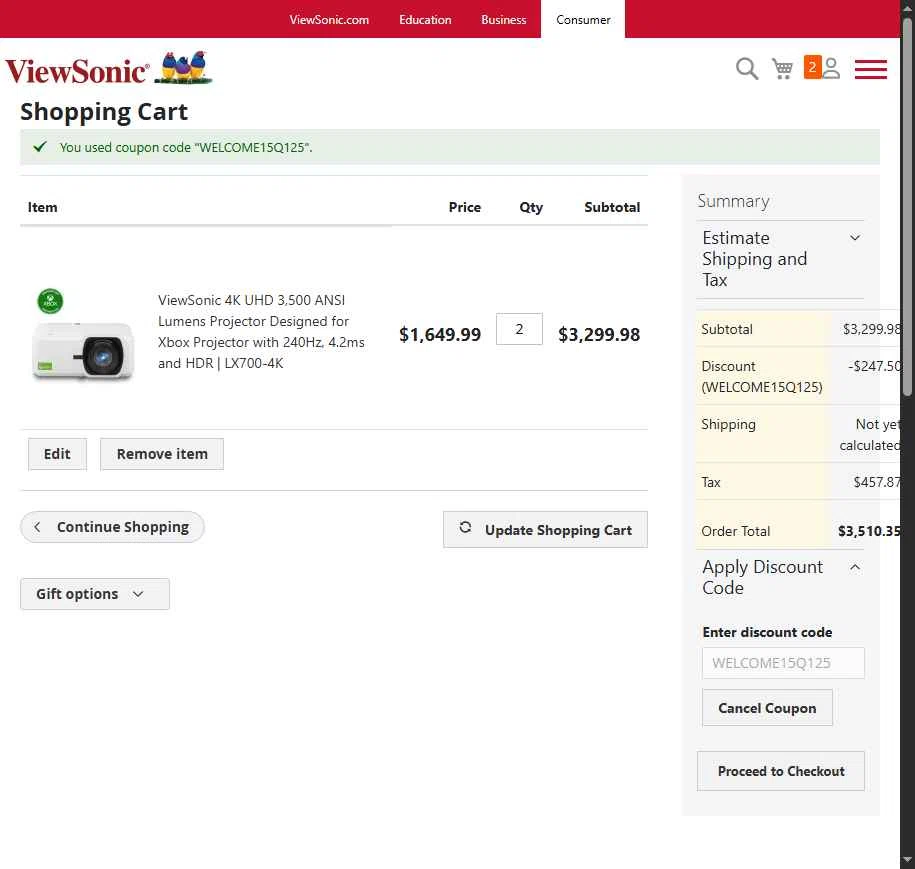915x869 pixels.
Task: Open the shopping cart icon
Action: point(783,69)
